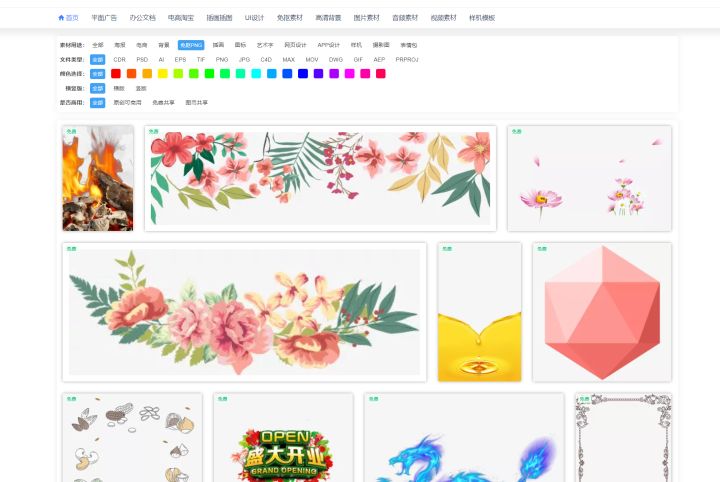Screen dimensions: 720x482
Task: Switch to the 高清背景 tab
Action: pos(328,18)
